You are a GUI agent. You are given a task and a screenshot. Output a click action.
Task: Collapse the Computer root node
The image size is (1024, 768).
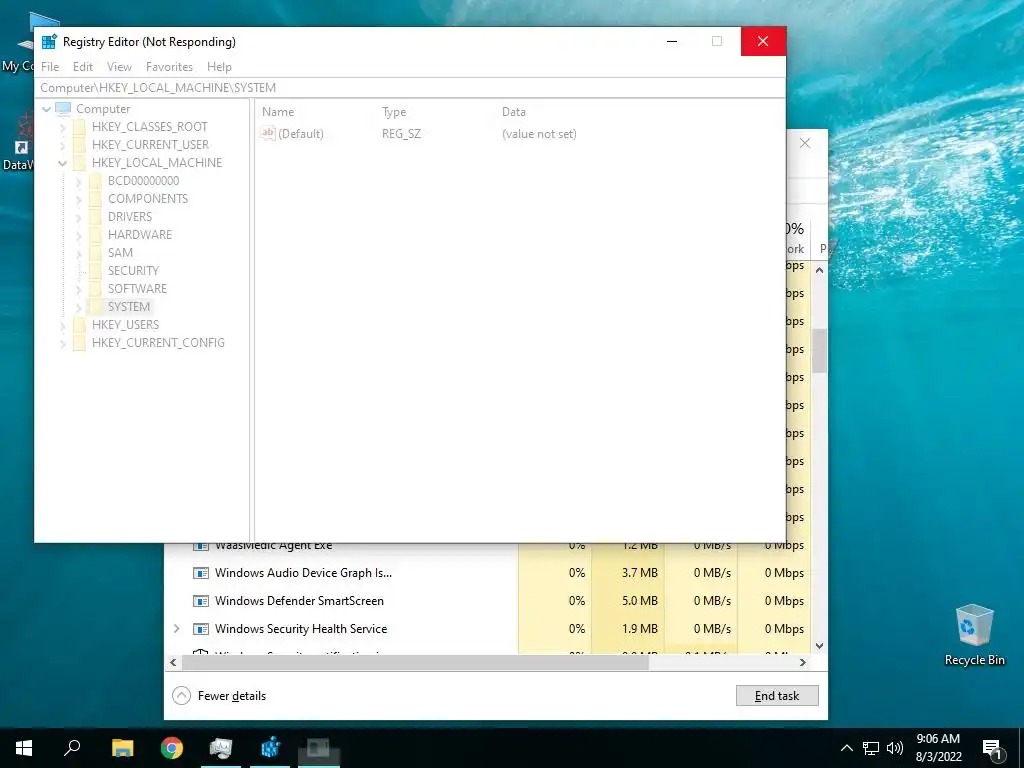[x=46, y=109]
